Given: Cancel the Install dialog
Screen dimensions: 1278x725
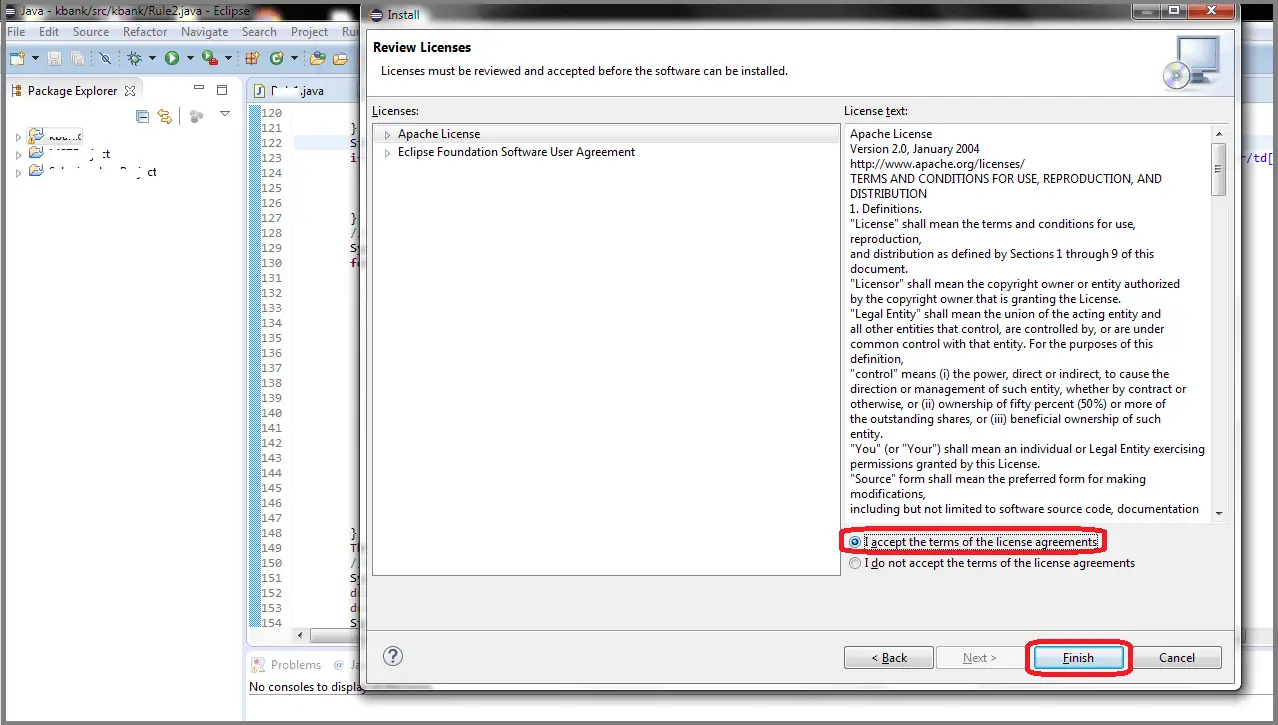Looking at the screenshot, I should [x=1177, y=657].
